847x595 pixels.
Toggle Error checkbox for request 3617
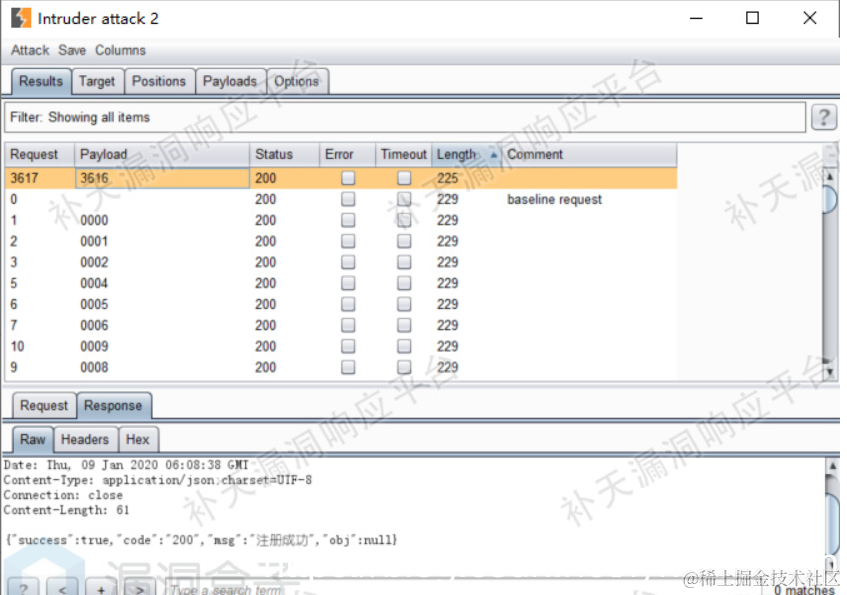tap(348, 178)
